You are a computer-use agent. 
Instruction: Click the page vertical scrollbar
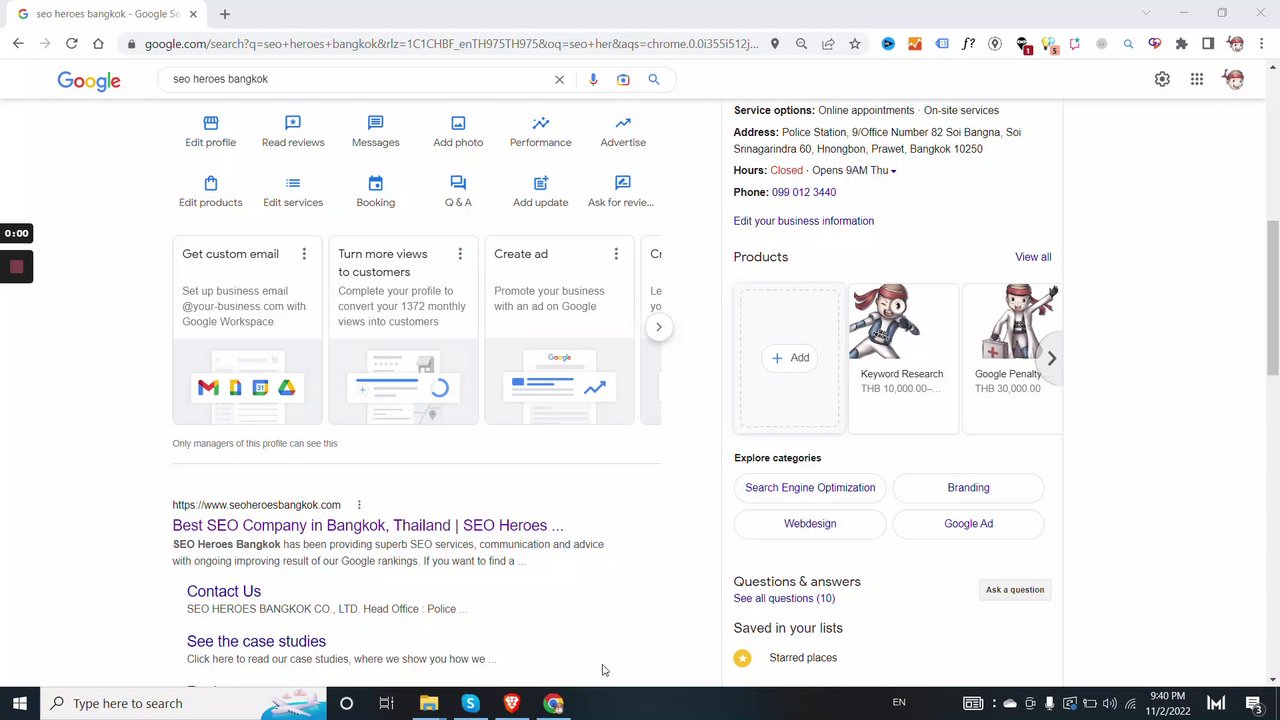pyautogui.click(x=1272, y=299)
